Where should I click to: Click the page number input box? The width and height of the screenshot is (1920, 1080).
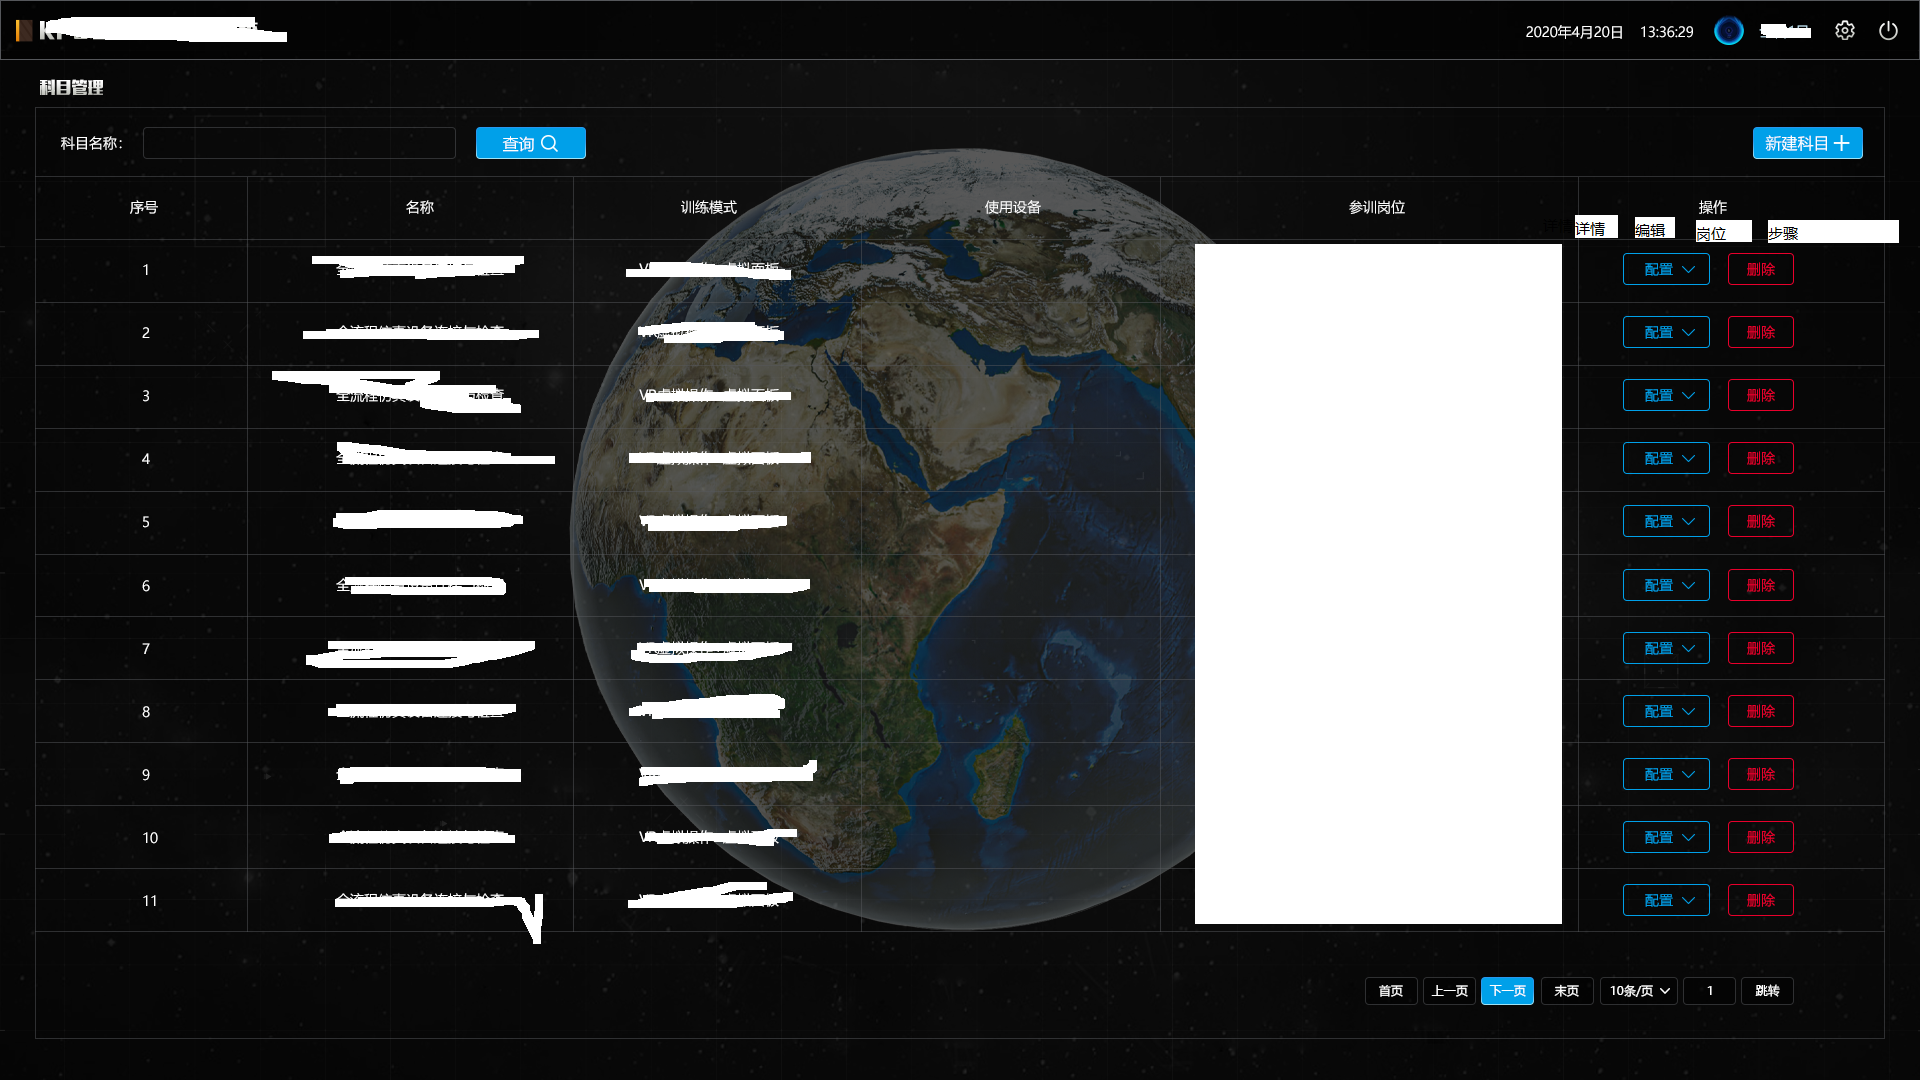click(1709, 990)
